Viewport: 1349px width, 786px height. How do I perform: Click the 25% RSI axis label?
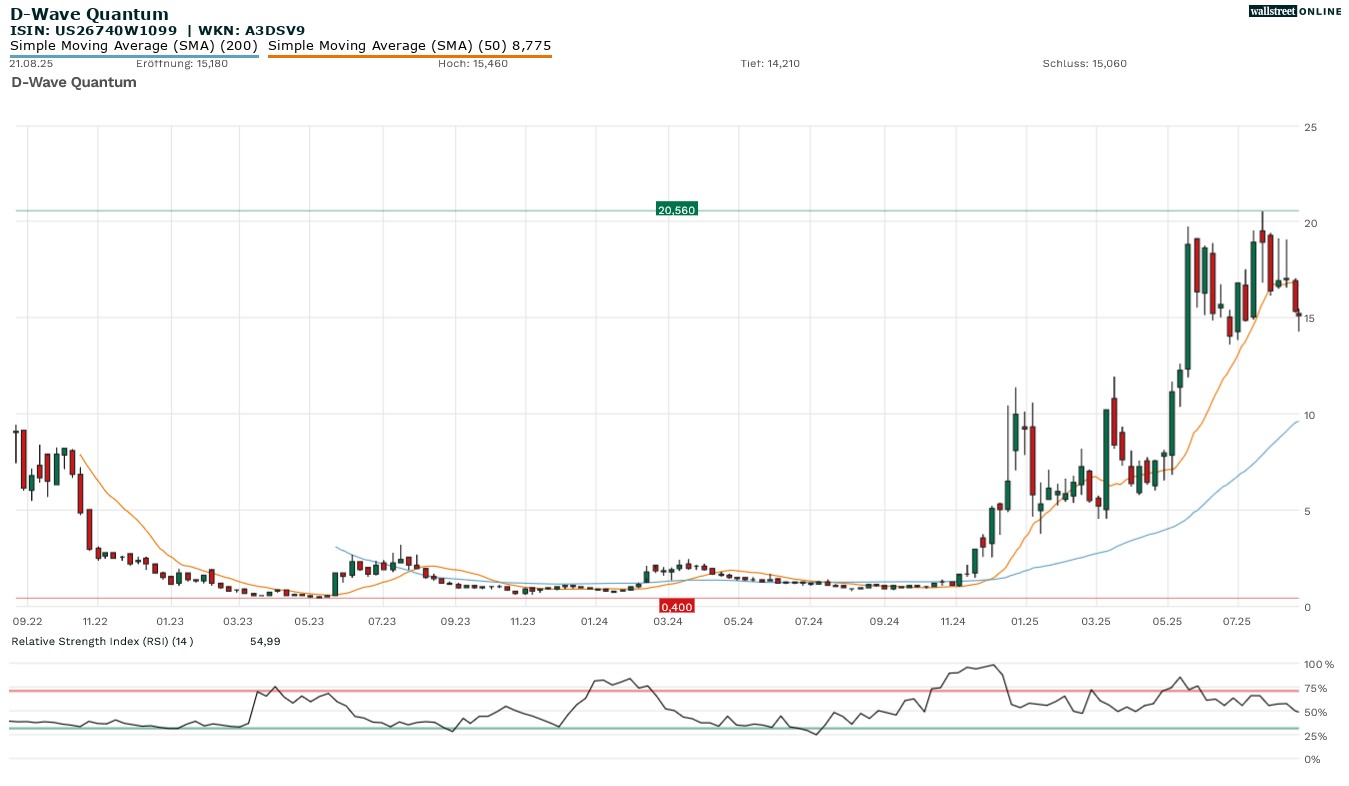tap(1315, 736)
